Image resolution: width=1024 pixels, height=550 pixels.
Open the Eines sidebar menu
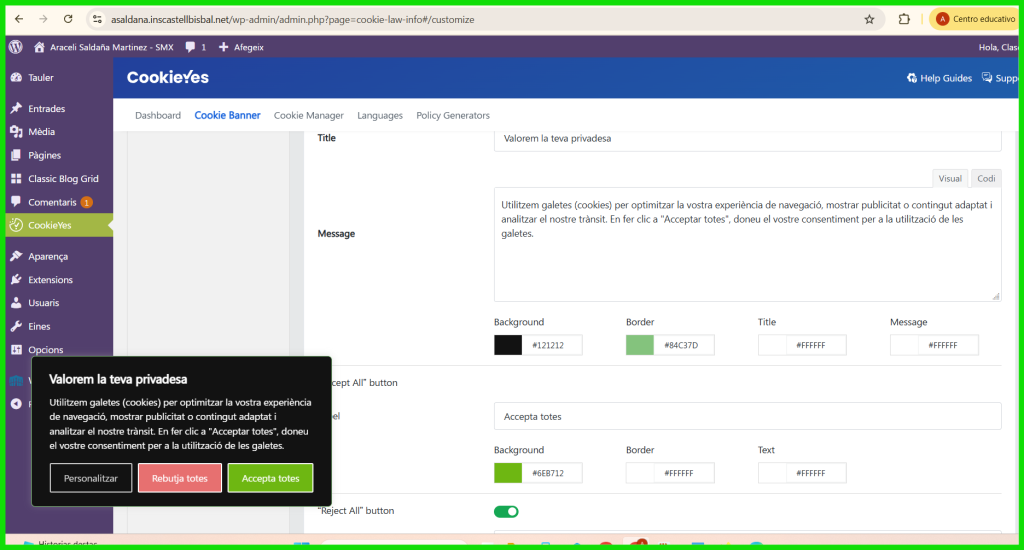(39, 326)
